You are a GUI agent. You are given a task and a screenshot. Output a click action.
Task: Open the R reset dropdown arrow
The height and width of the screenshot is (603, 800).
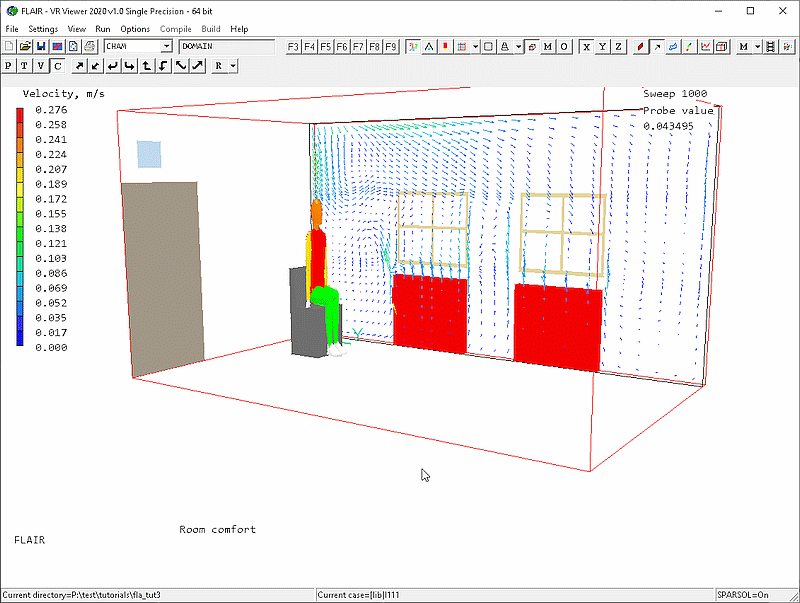pos(233,66)
